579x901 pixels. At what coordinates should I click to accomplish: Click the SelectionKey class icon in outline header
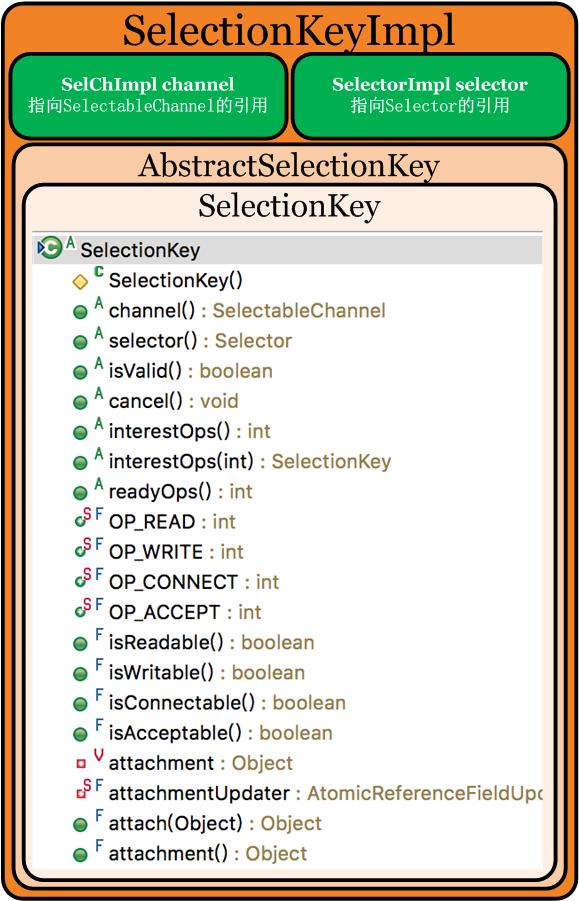50,249
